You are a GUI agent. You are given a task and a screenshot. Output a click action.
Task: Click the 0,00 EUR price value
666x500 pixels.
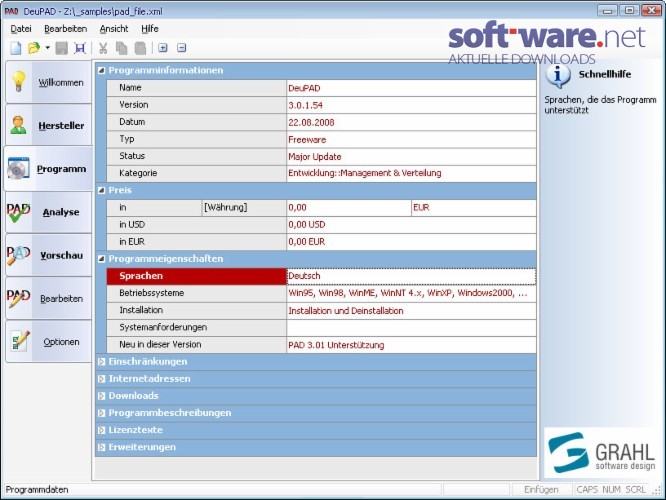click(x=411, y=242)
